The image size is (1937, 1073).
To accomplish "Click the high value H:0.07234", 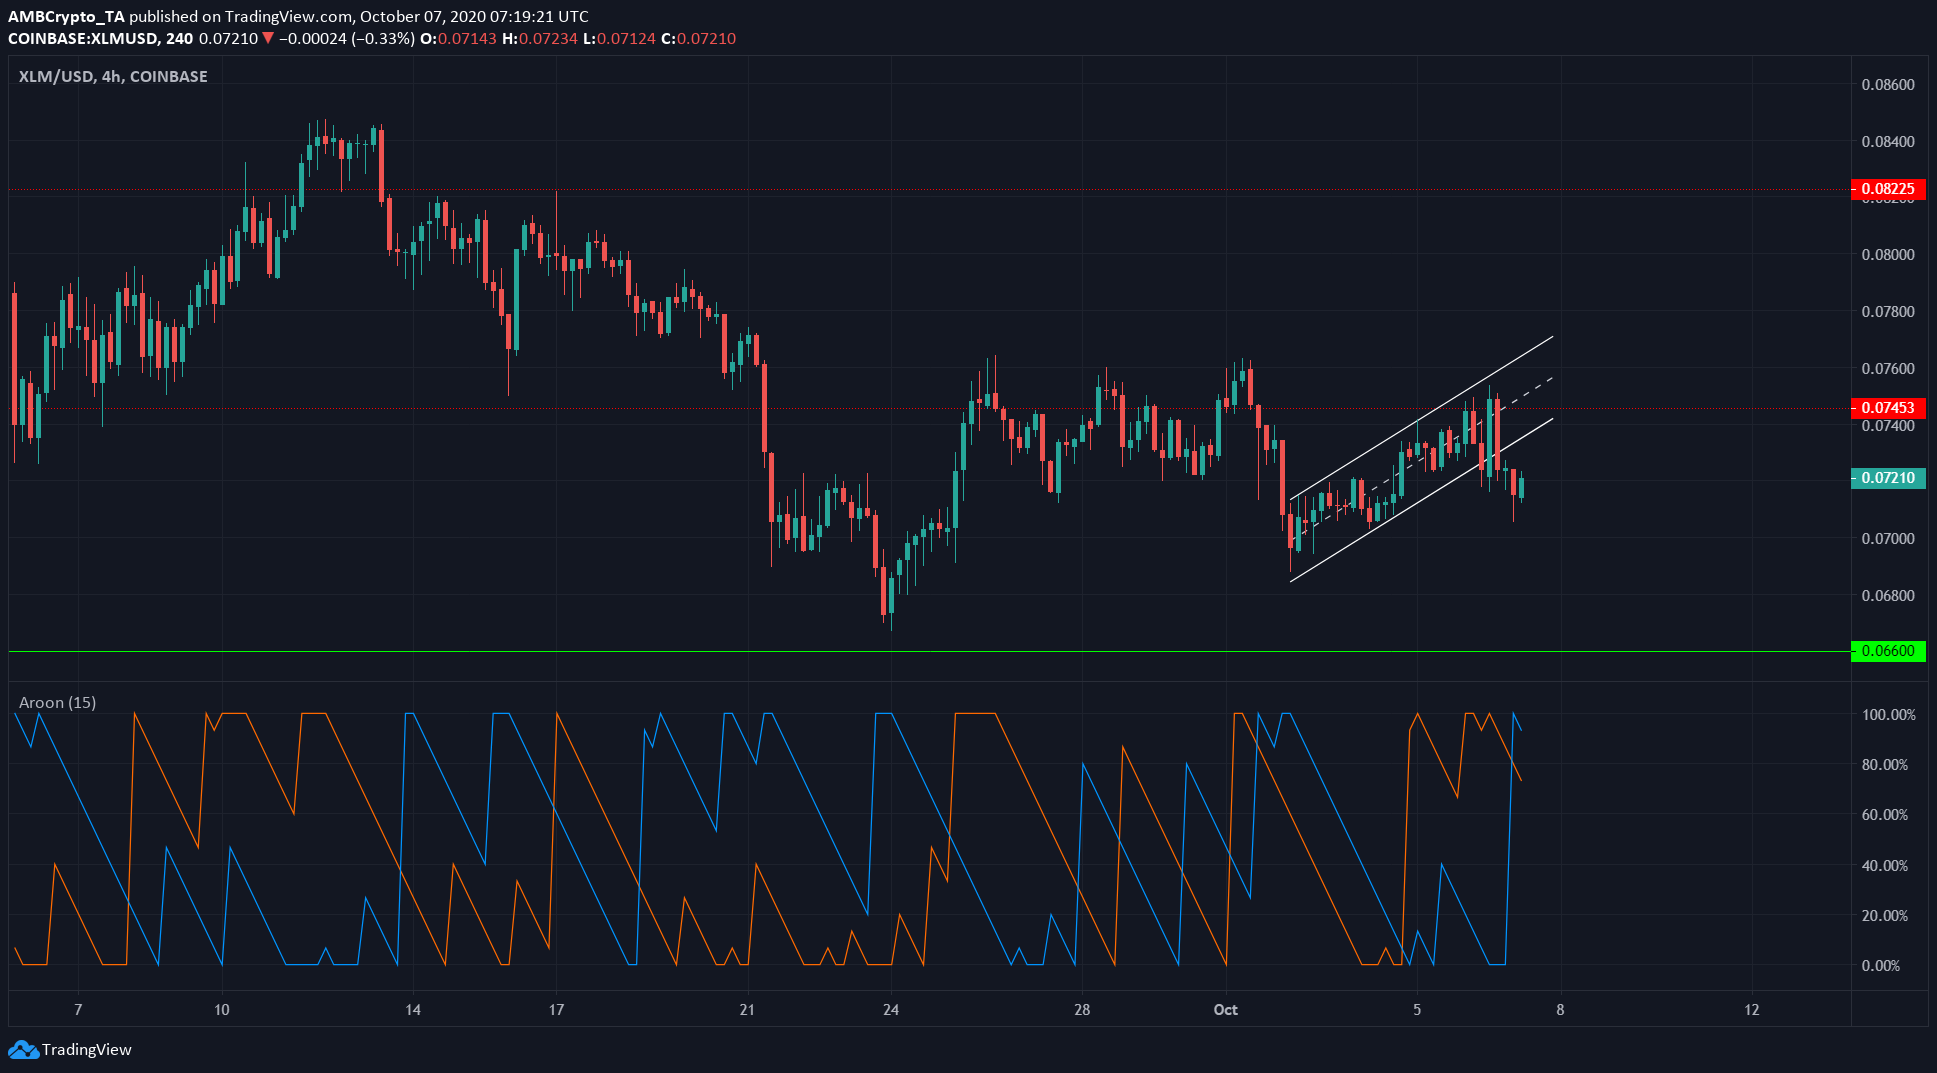I will click(539, 38).
